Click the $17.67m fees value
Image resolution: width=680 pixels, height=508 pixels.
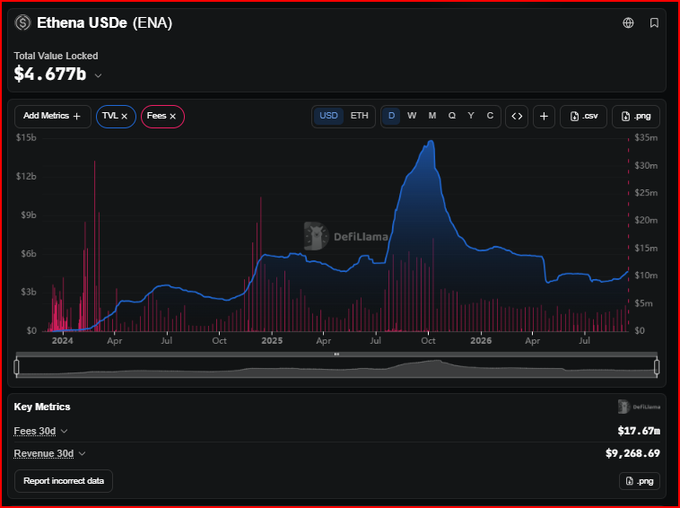(x=638, y=431)
